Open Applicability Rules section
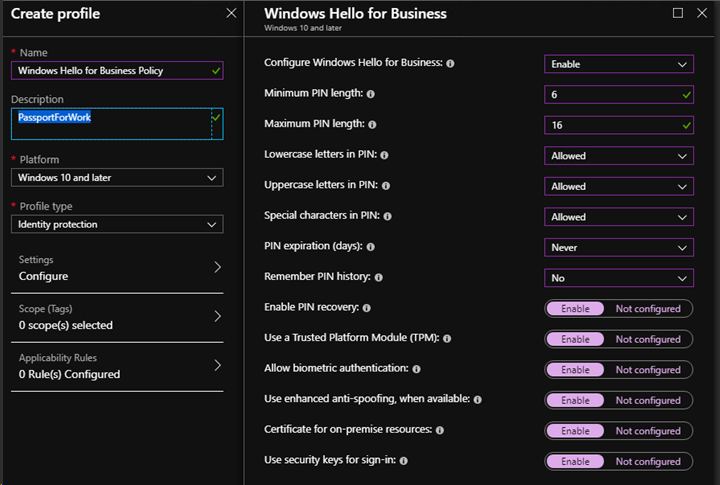 pos(117,367)
